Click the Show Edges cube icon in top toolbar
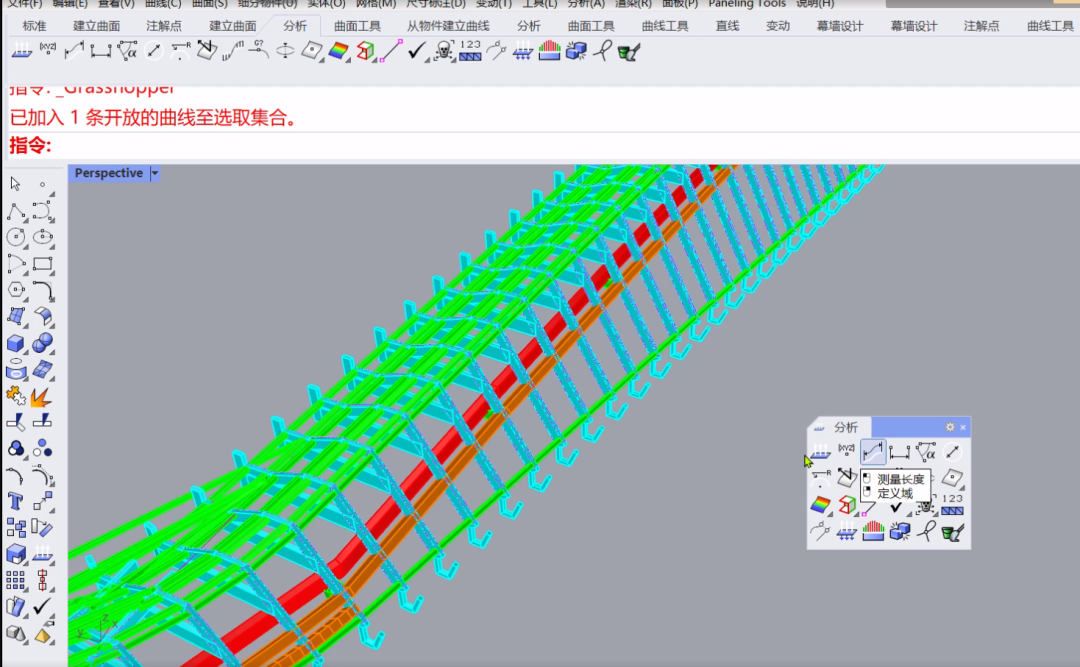 pos(365,51)
